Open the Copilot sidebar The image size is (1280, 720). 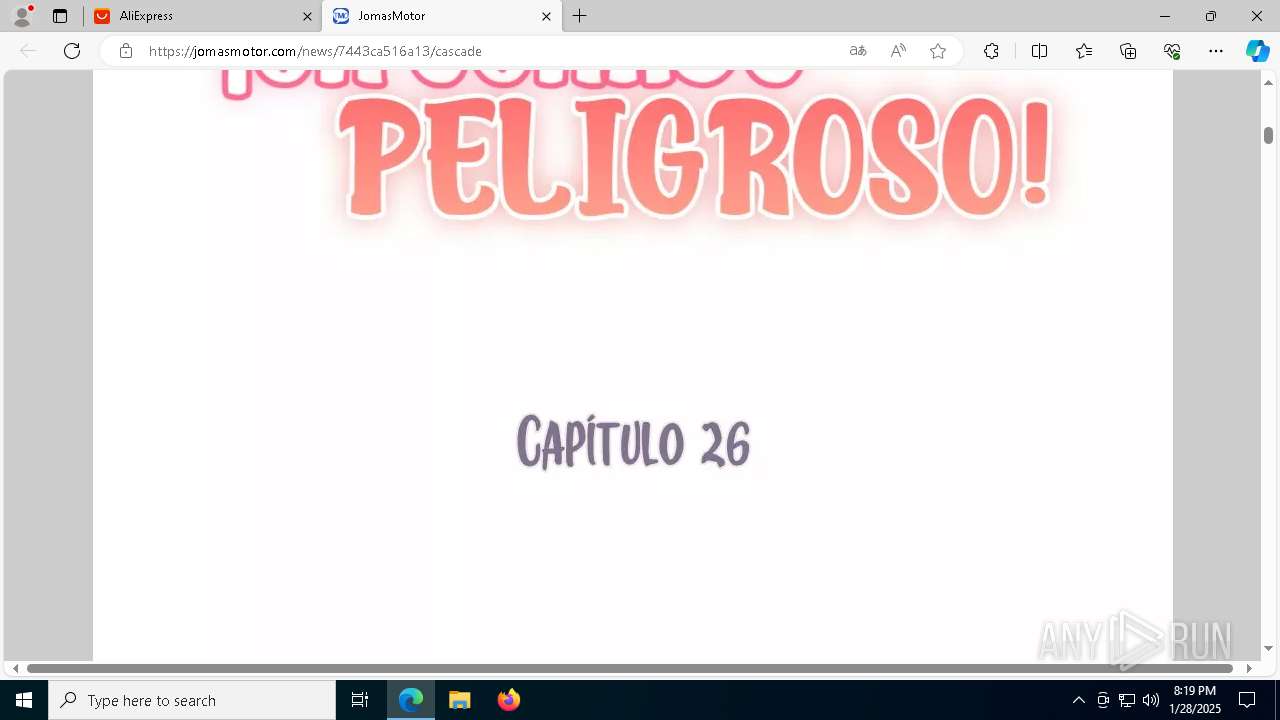pyautogui.click(x=1257, y=51)
